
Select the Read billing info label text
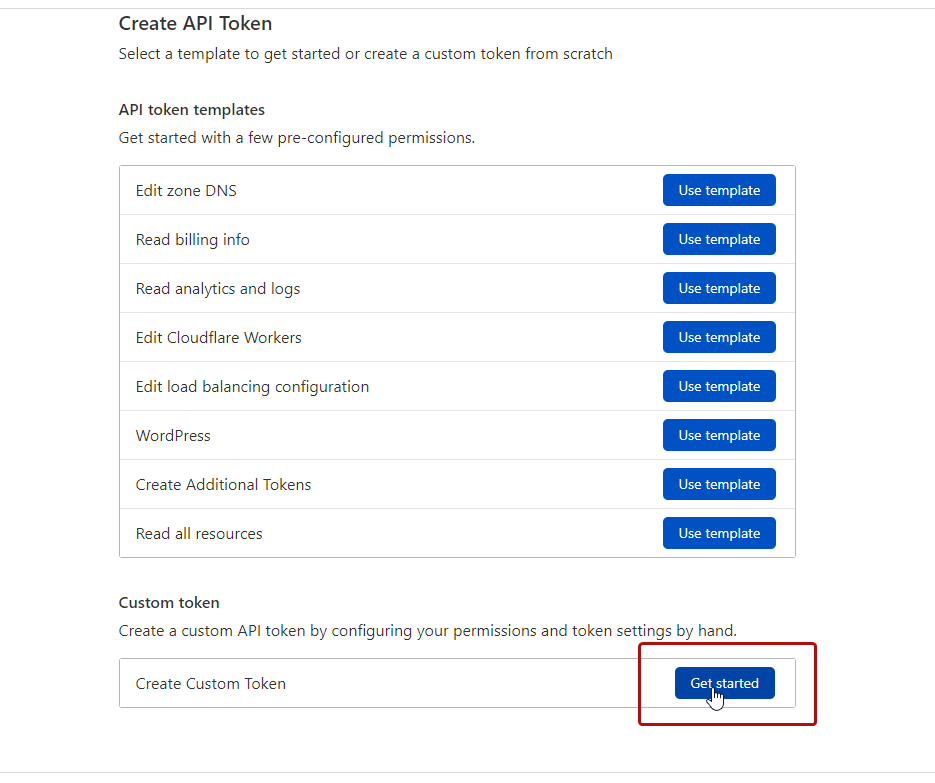192,239
